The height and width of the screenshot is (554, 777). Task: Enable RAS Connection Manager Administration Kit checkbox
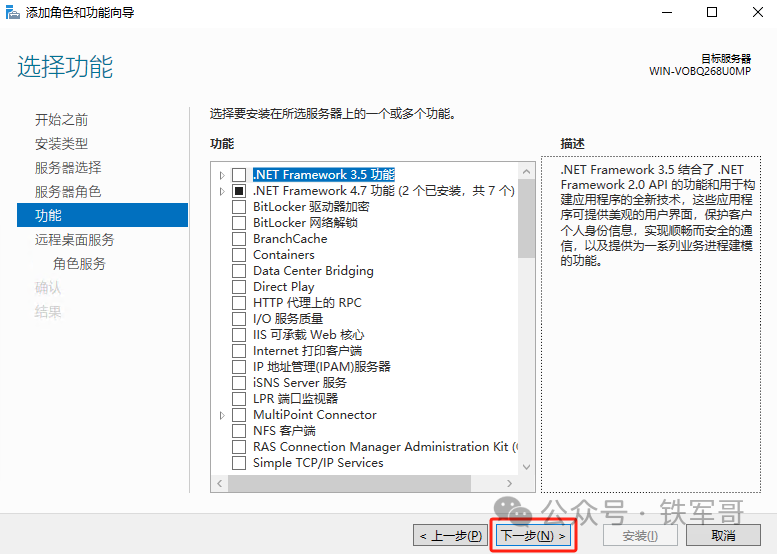click(x=239, y=447)
